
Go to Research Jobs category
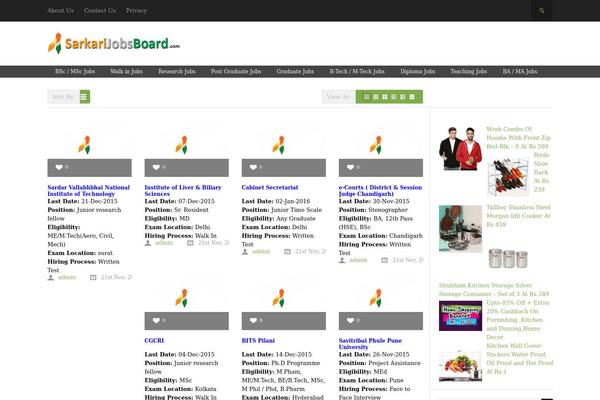click(177, 72)
